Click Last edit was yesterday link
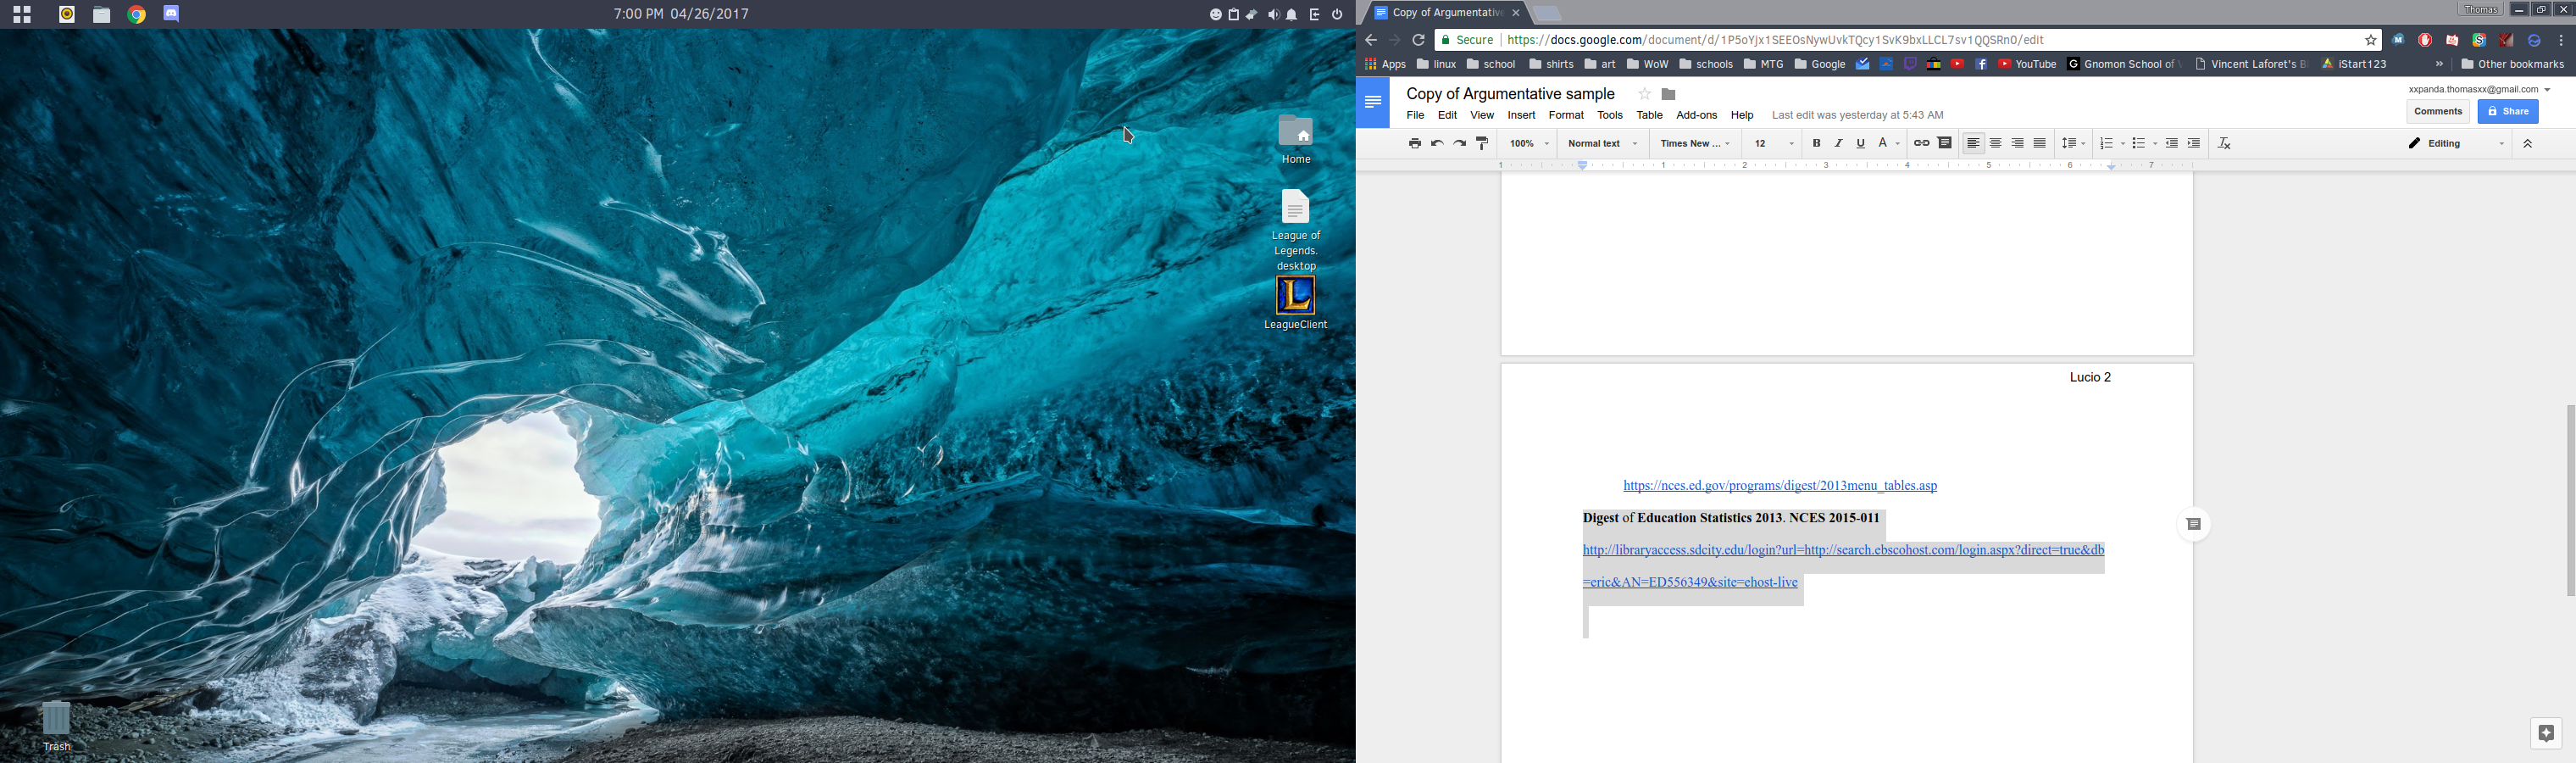This screenshot has height=763, width=2576. pos(1857,115)
